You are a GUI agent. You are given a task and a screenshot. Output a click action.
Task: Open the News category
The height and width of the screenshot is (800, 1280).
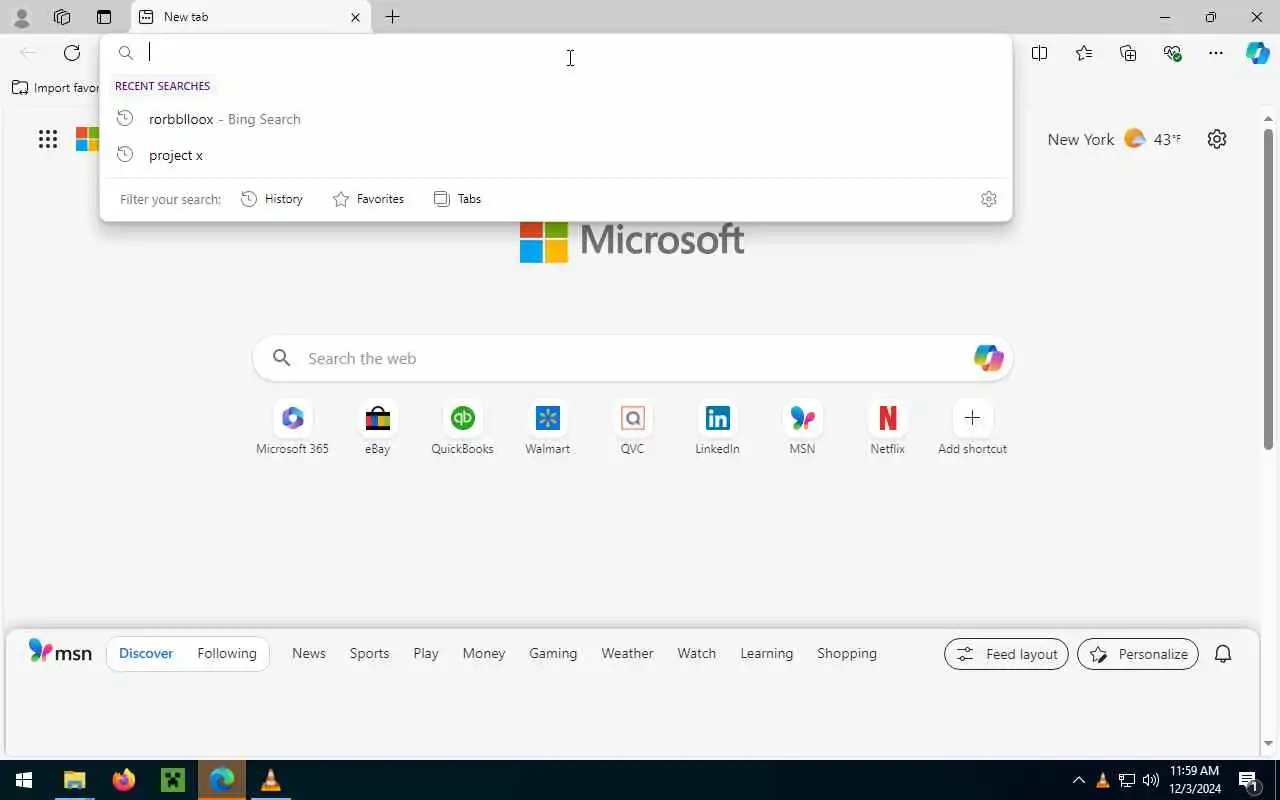[309, 653]
